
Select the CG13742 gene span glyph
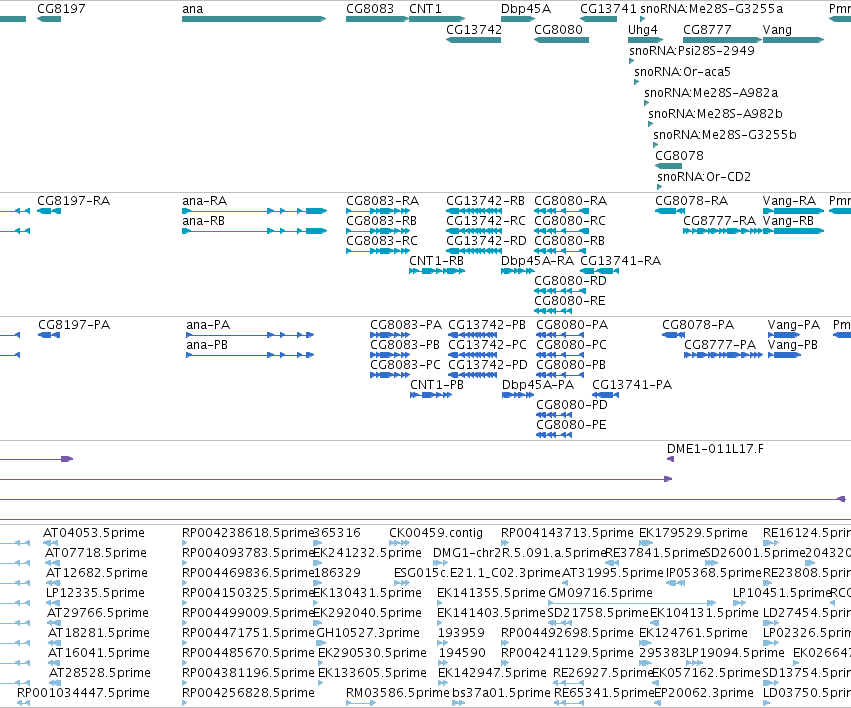[473, 40]
